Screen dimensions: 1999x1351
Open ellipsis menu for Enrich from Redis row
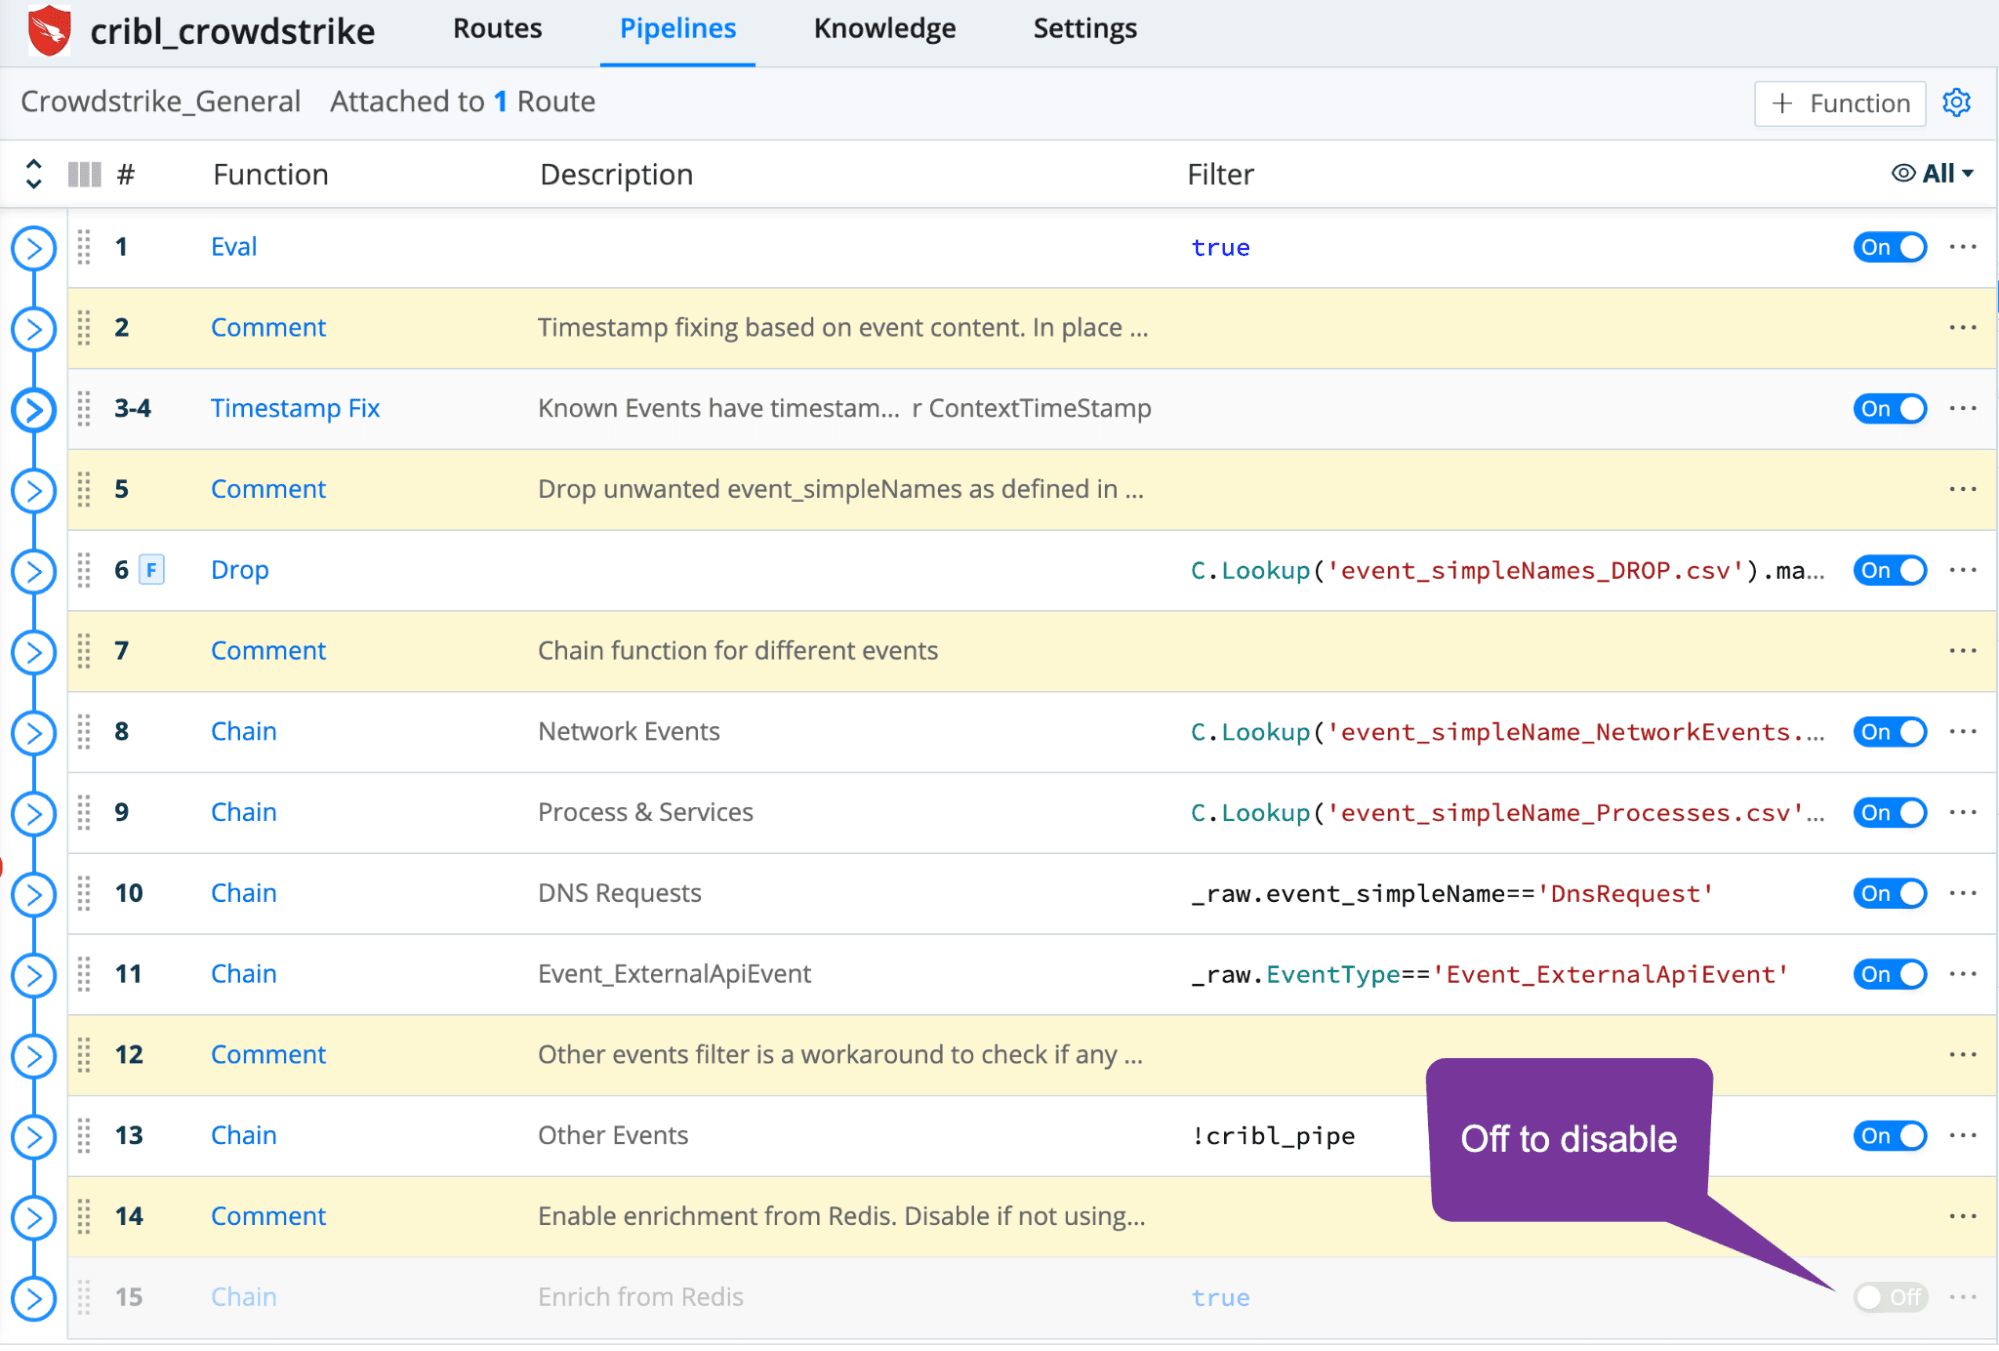1962,1298
